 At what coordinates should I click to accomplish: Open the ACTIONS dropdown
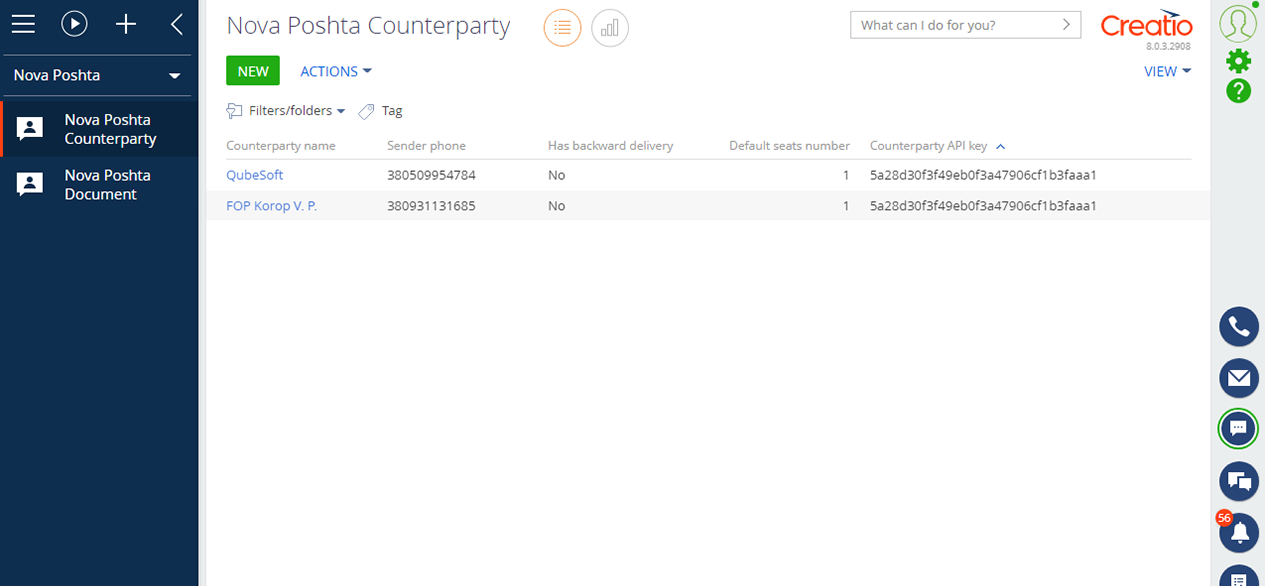335,71
